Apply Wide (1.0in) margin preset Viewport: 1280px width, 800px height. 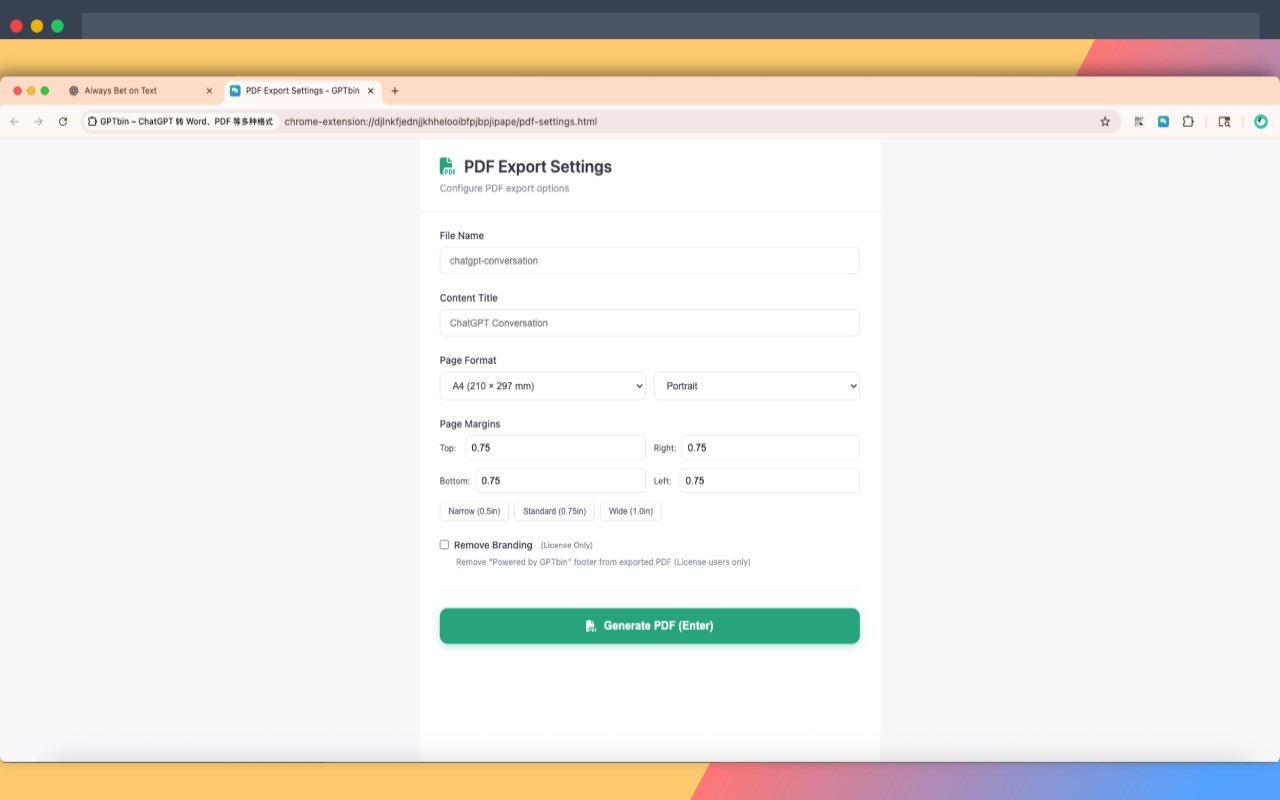[631, 511]
